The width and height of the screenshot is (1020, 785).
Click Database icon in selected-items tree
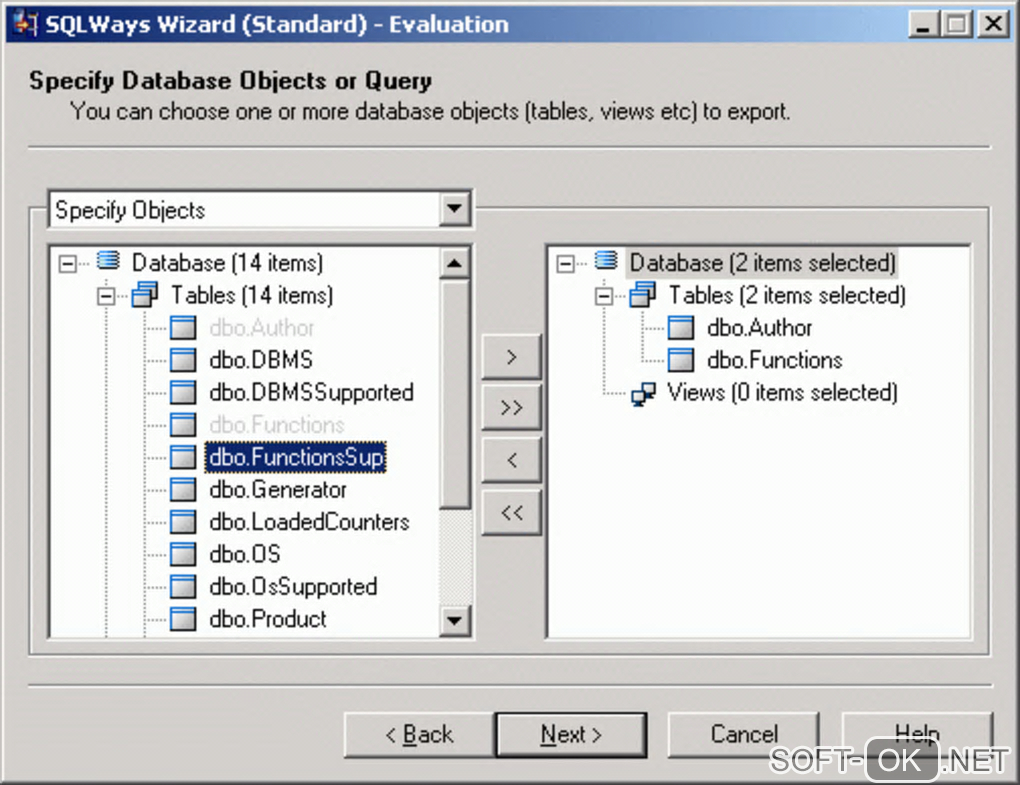click(606, 261)
